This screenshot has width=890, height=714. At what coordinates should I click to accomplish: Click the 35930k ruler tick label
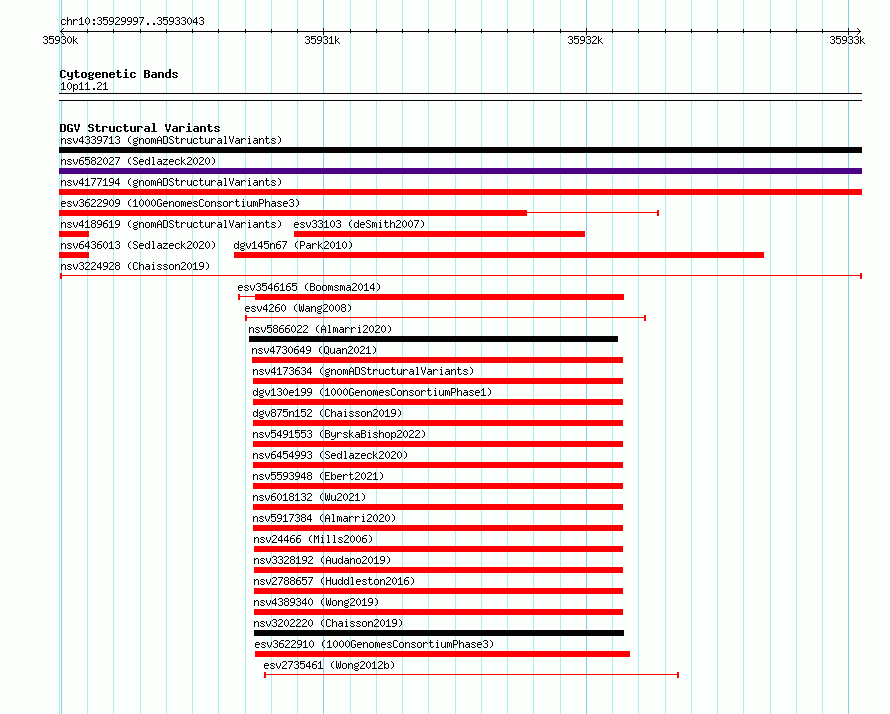click(x=60, y=40)
